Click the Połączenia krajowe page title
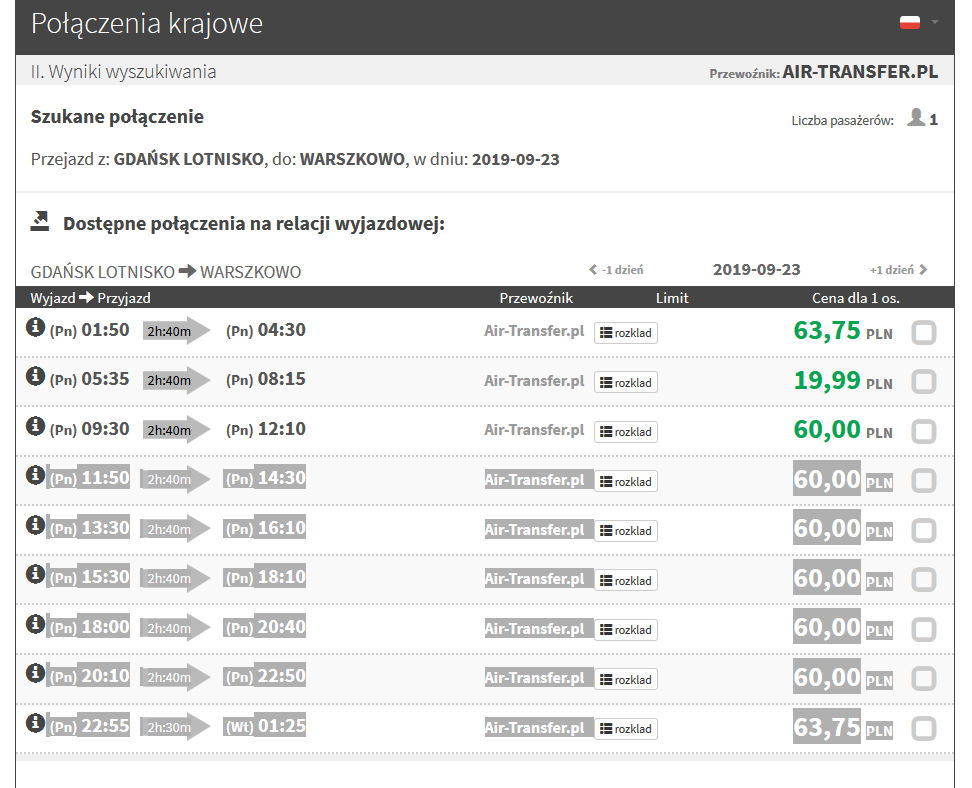 click(147, 24)
